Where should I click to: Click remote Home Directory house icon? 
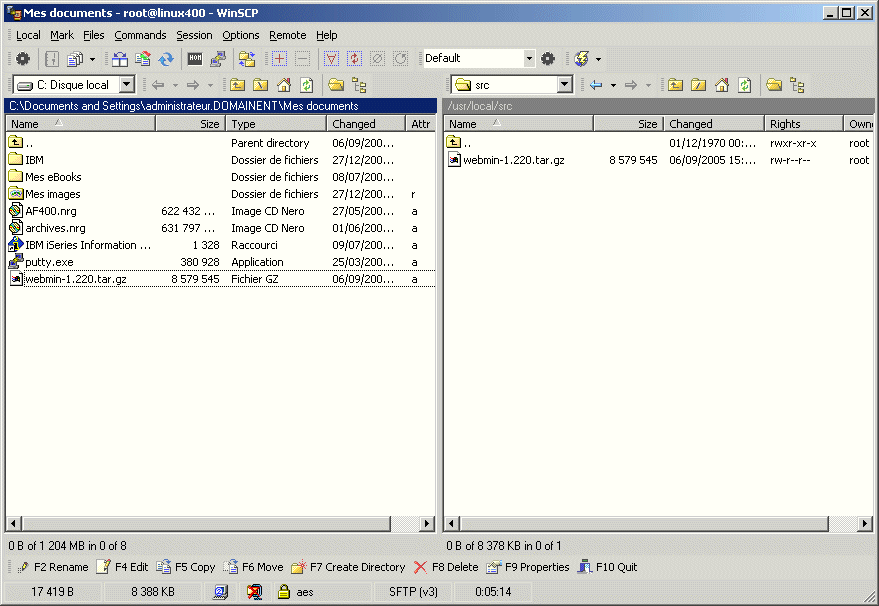click(x=721, y=85)
